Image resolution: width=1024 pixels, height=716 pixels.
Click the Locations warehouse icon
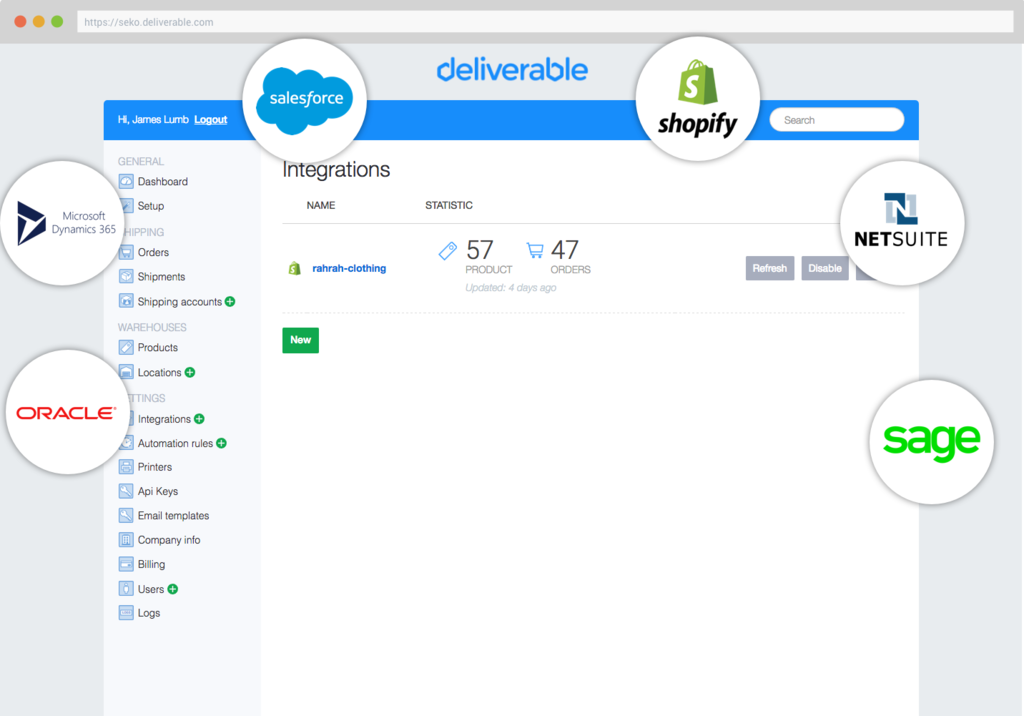(x=126, y=372)
